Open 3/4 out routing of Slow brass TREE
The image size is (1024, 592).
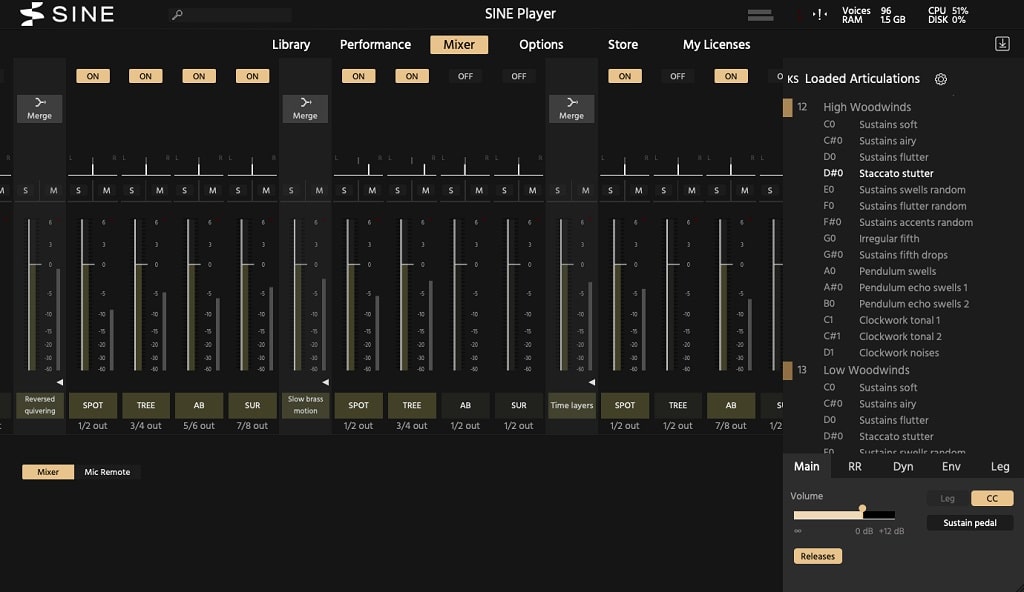(412, 426)
